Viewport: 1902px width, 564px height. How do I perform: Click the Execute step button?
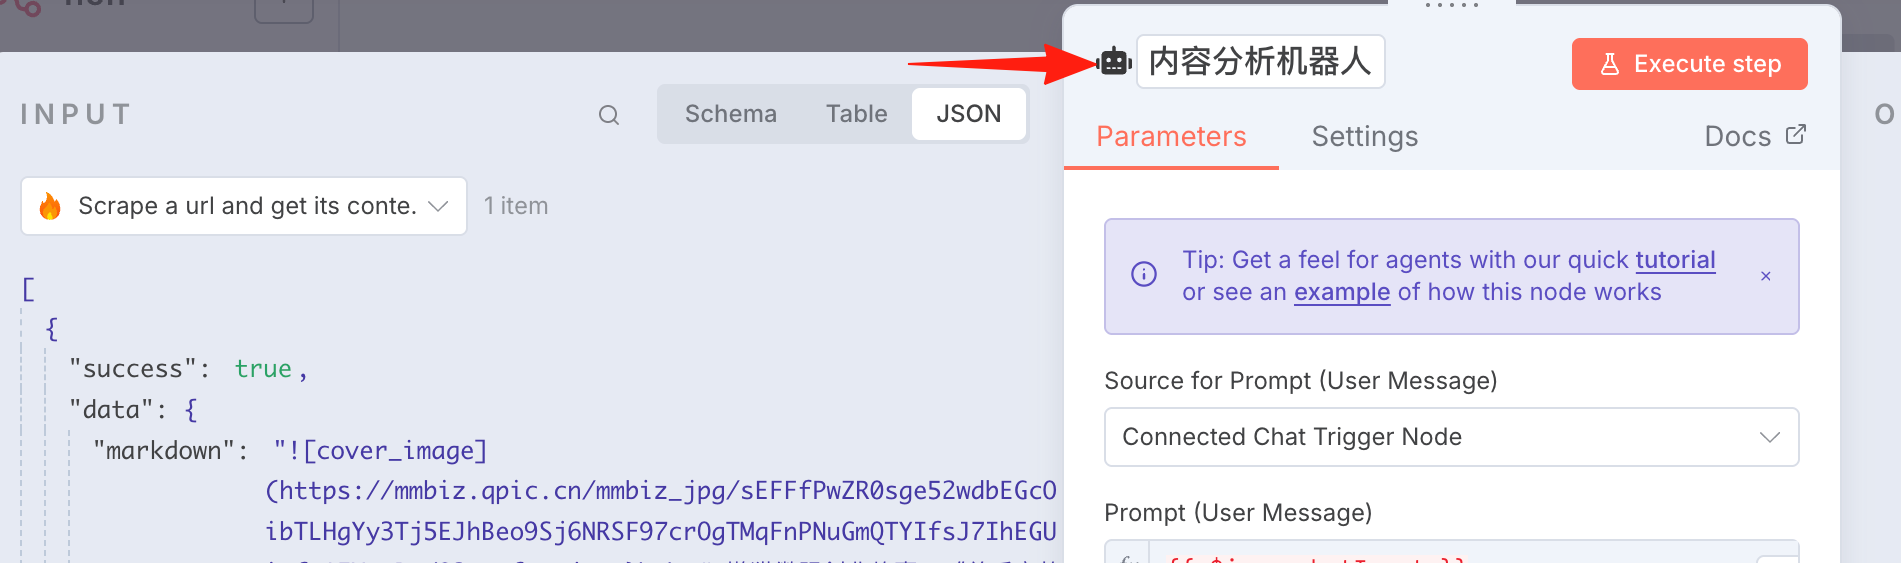1690,64
